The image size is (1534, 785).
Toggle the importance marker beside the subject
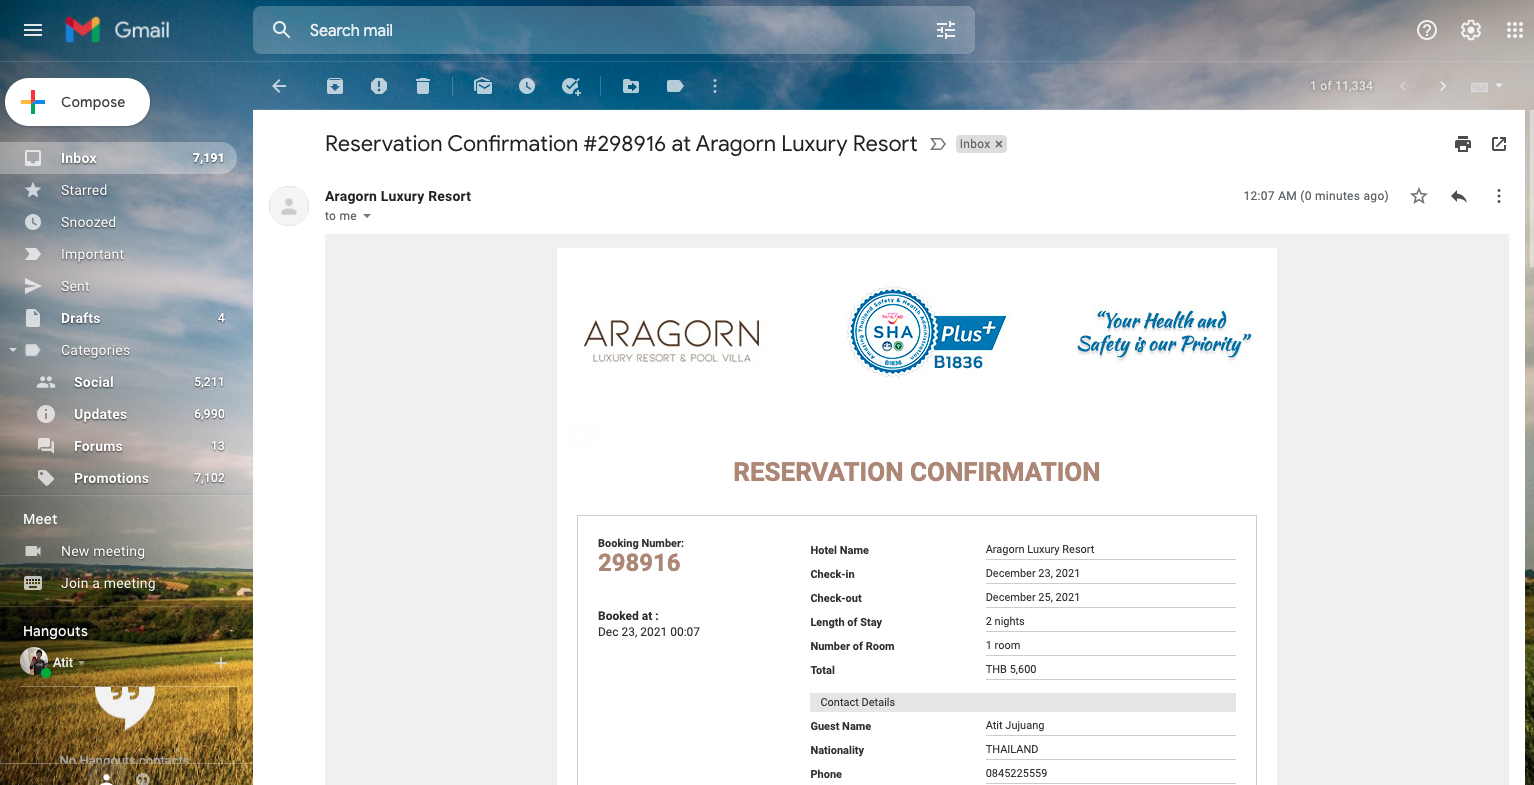click(938, 144)
